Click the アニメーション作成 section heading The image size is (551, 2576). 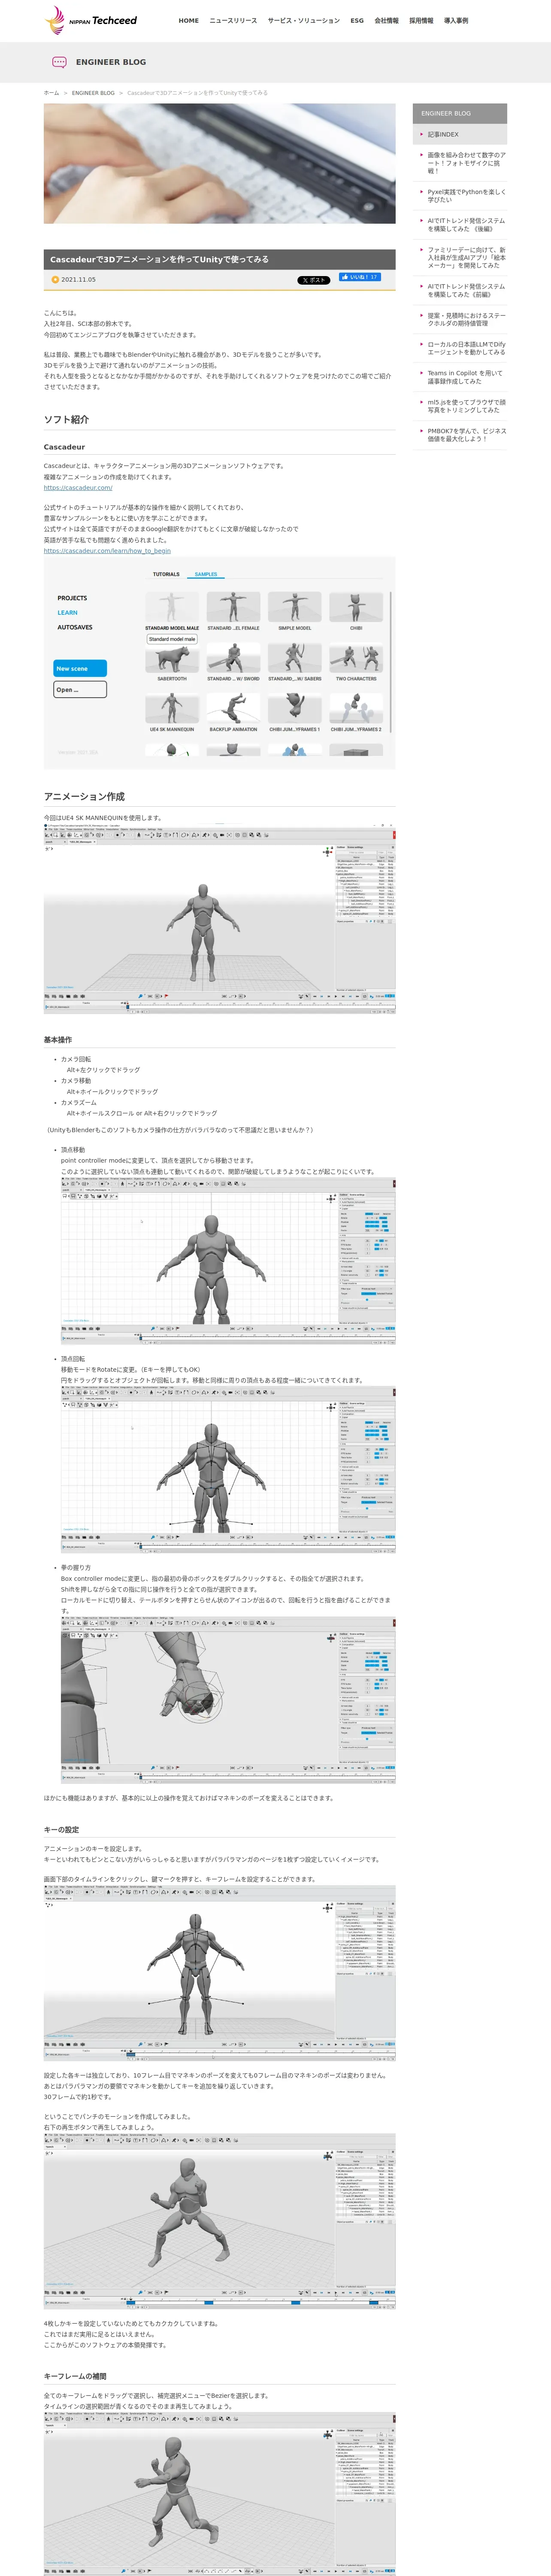tap(84, 797)
